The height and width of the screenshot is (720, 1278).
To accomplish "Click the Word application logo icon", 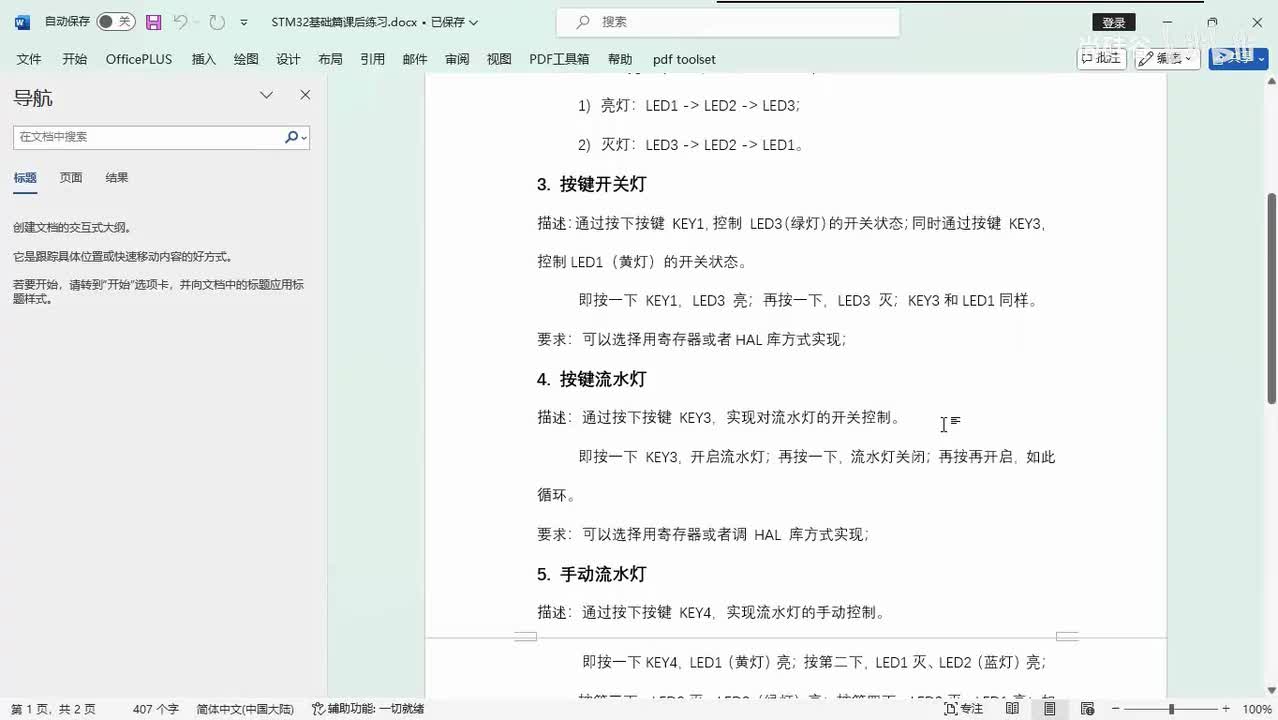I will coord(22,22).
